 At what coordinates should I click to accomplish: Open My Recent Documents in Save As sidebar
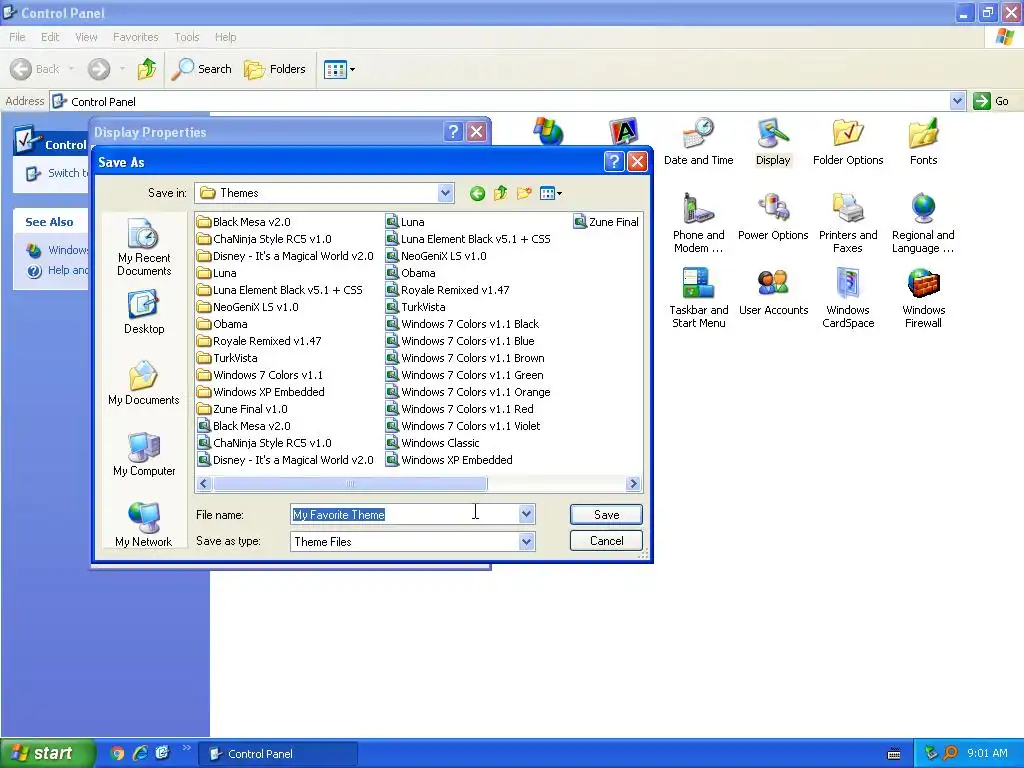point(144,248)
